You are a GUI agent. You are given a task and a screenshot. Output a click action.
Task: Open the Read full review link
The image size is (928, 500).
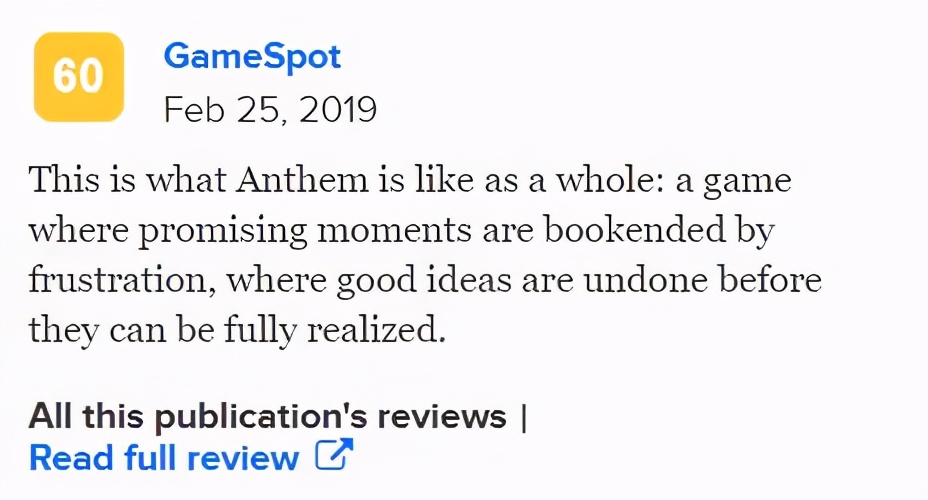pos(164,458)
